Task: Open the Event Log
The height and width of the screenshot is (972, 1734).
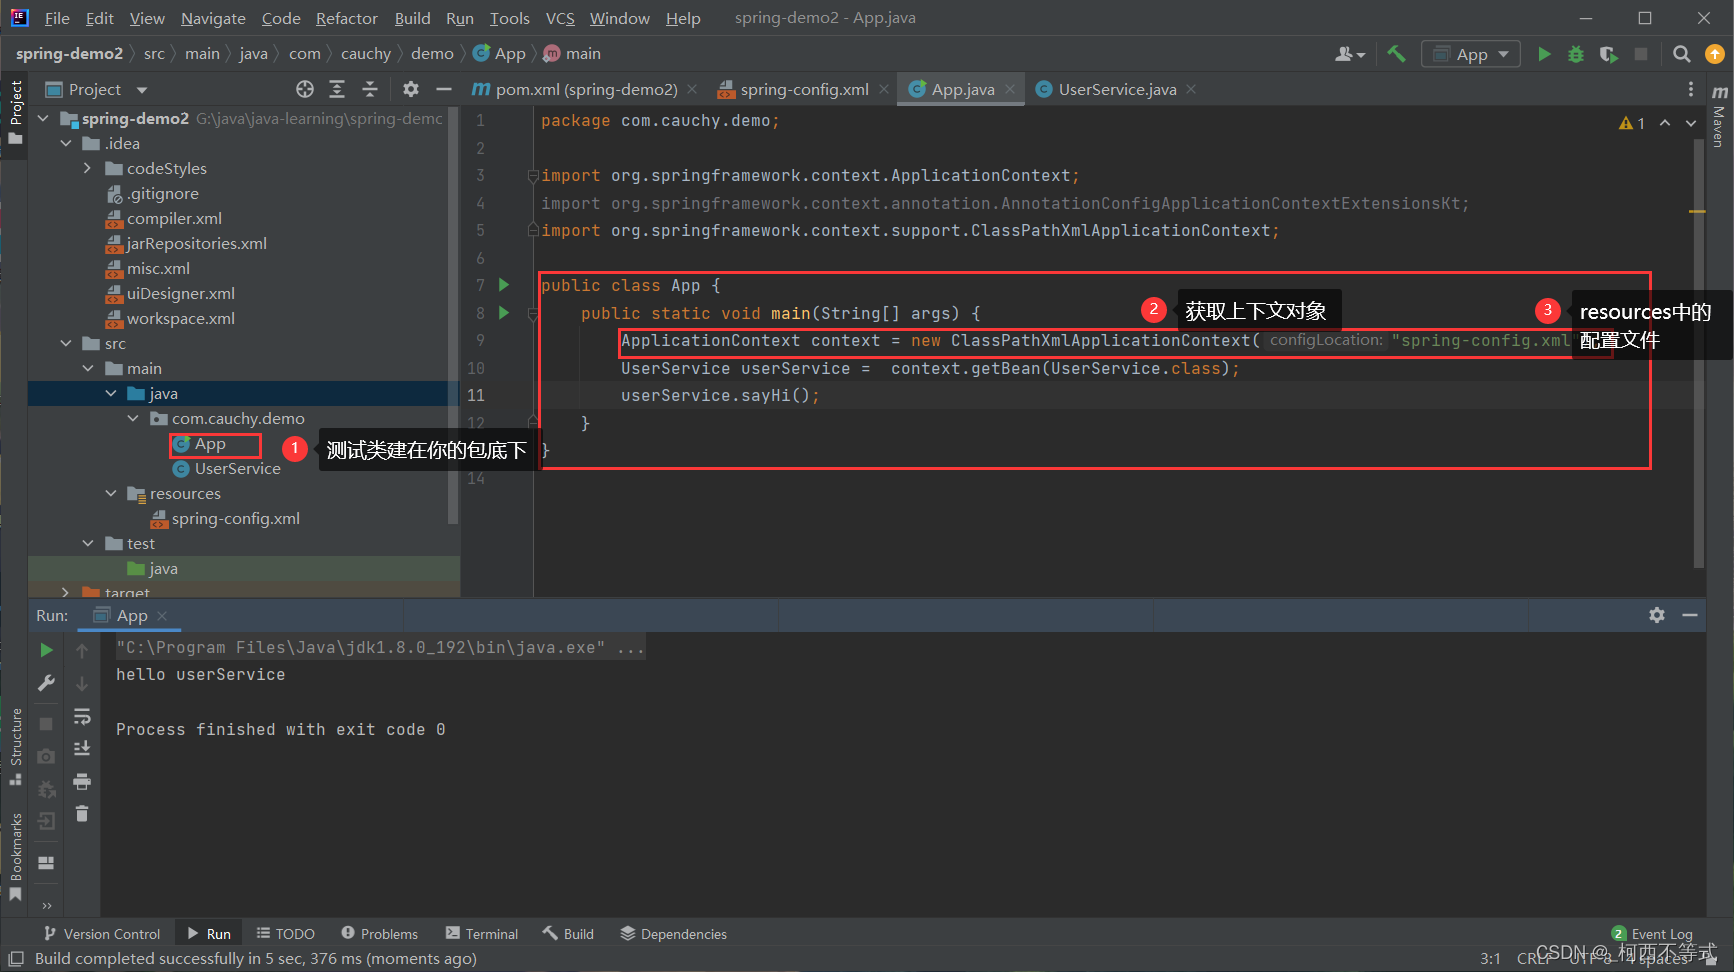Action: click(x=1652, y=933)
